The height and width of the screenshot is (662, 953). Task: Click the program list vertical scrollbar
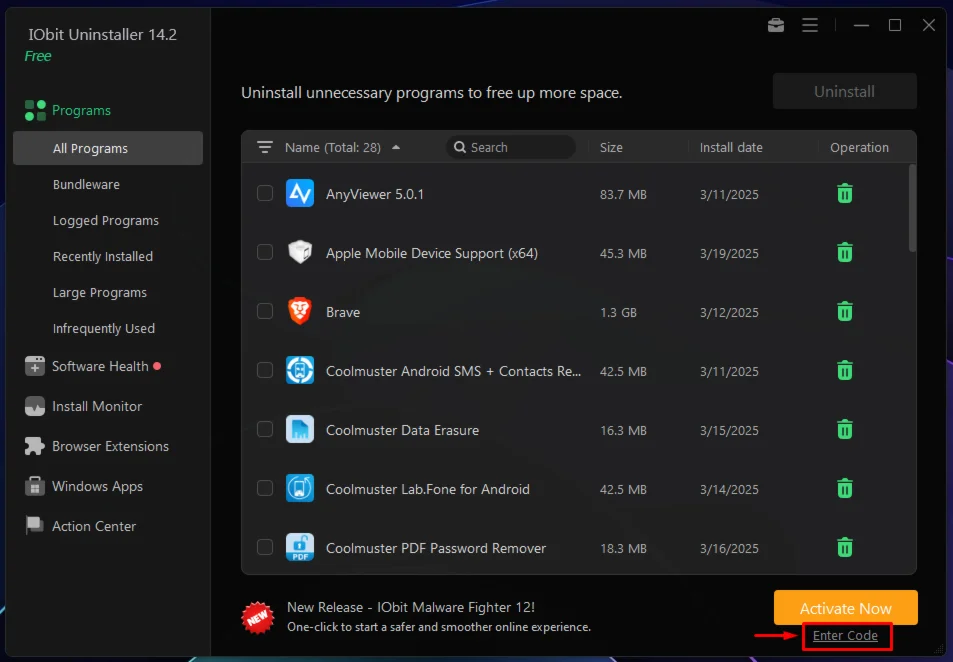tap(911, 208)
